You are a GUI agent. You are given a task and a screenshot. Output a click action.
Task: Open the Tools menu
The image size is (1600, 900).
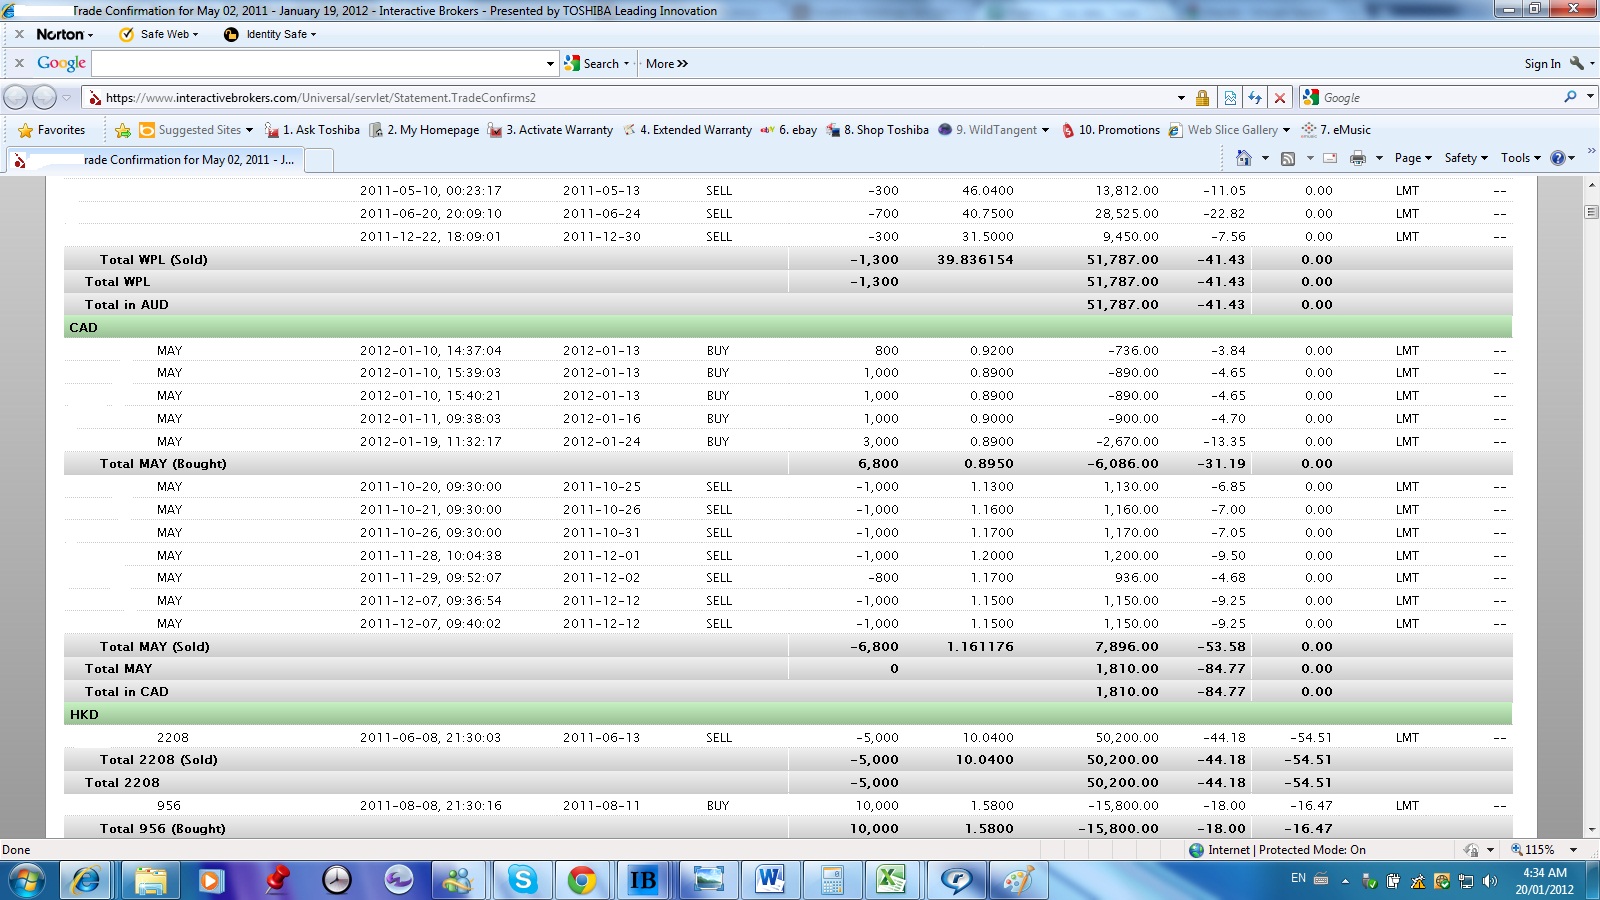click(1519, 158)
